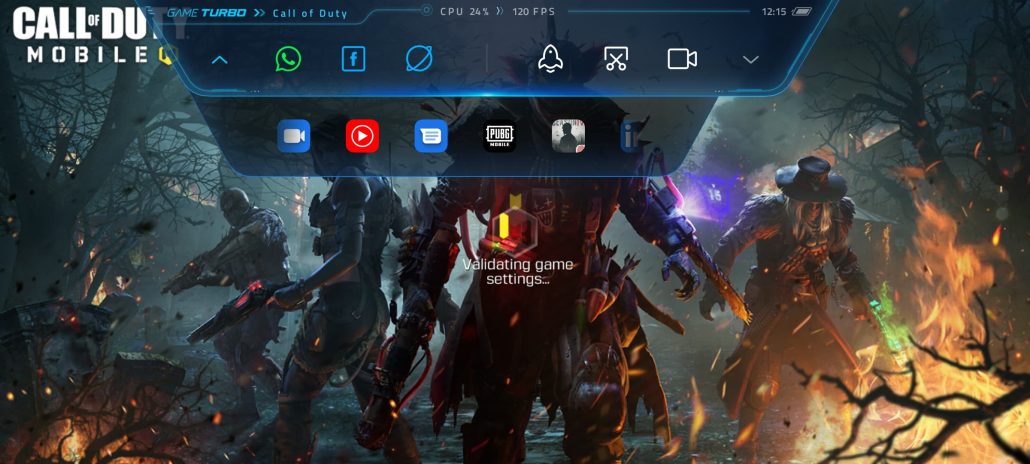
Task: Expand more tools with the down chevron
Action: [x=750, y=60]
